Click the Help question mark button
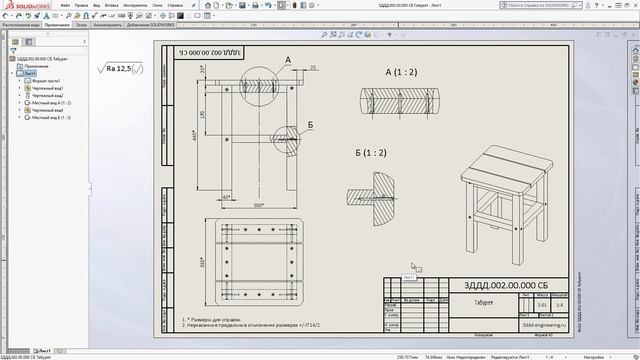 (596, 5)
